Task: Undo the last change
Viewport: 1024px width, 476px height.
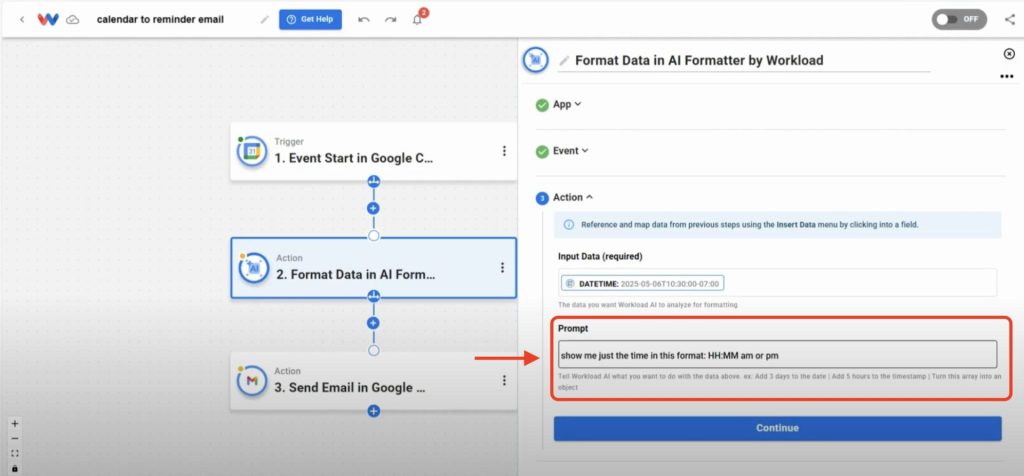Action: point(364,20)
